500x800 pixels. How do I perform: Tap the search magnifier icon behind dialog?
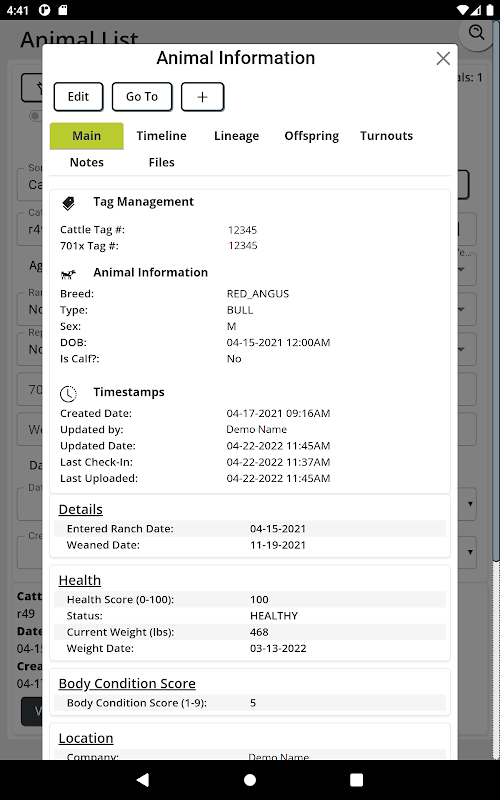(477, 33)
